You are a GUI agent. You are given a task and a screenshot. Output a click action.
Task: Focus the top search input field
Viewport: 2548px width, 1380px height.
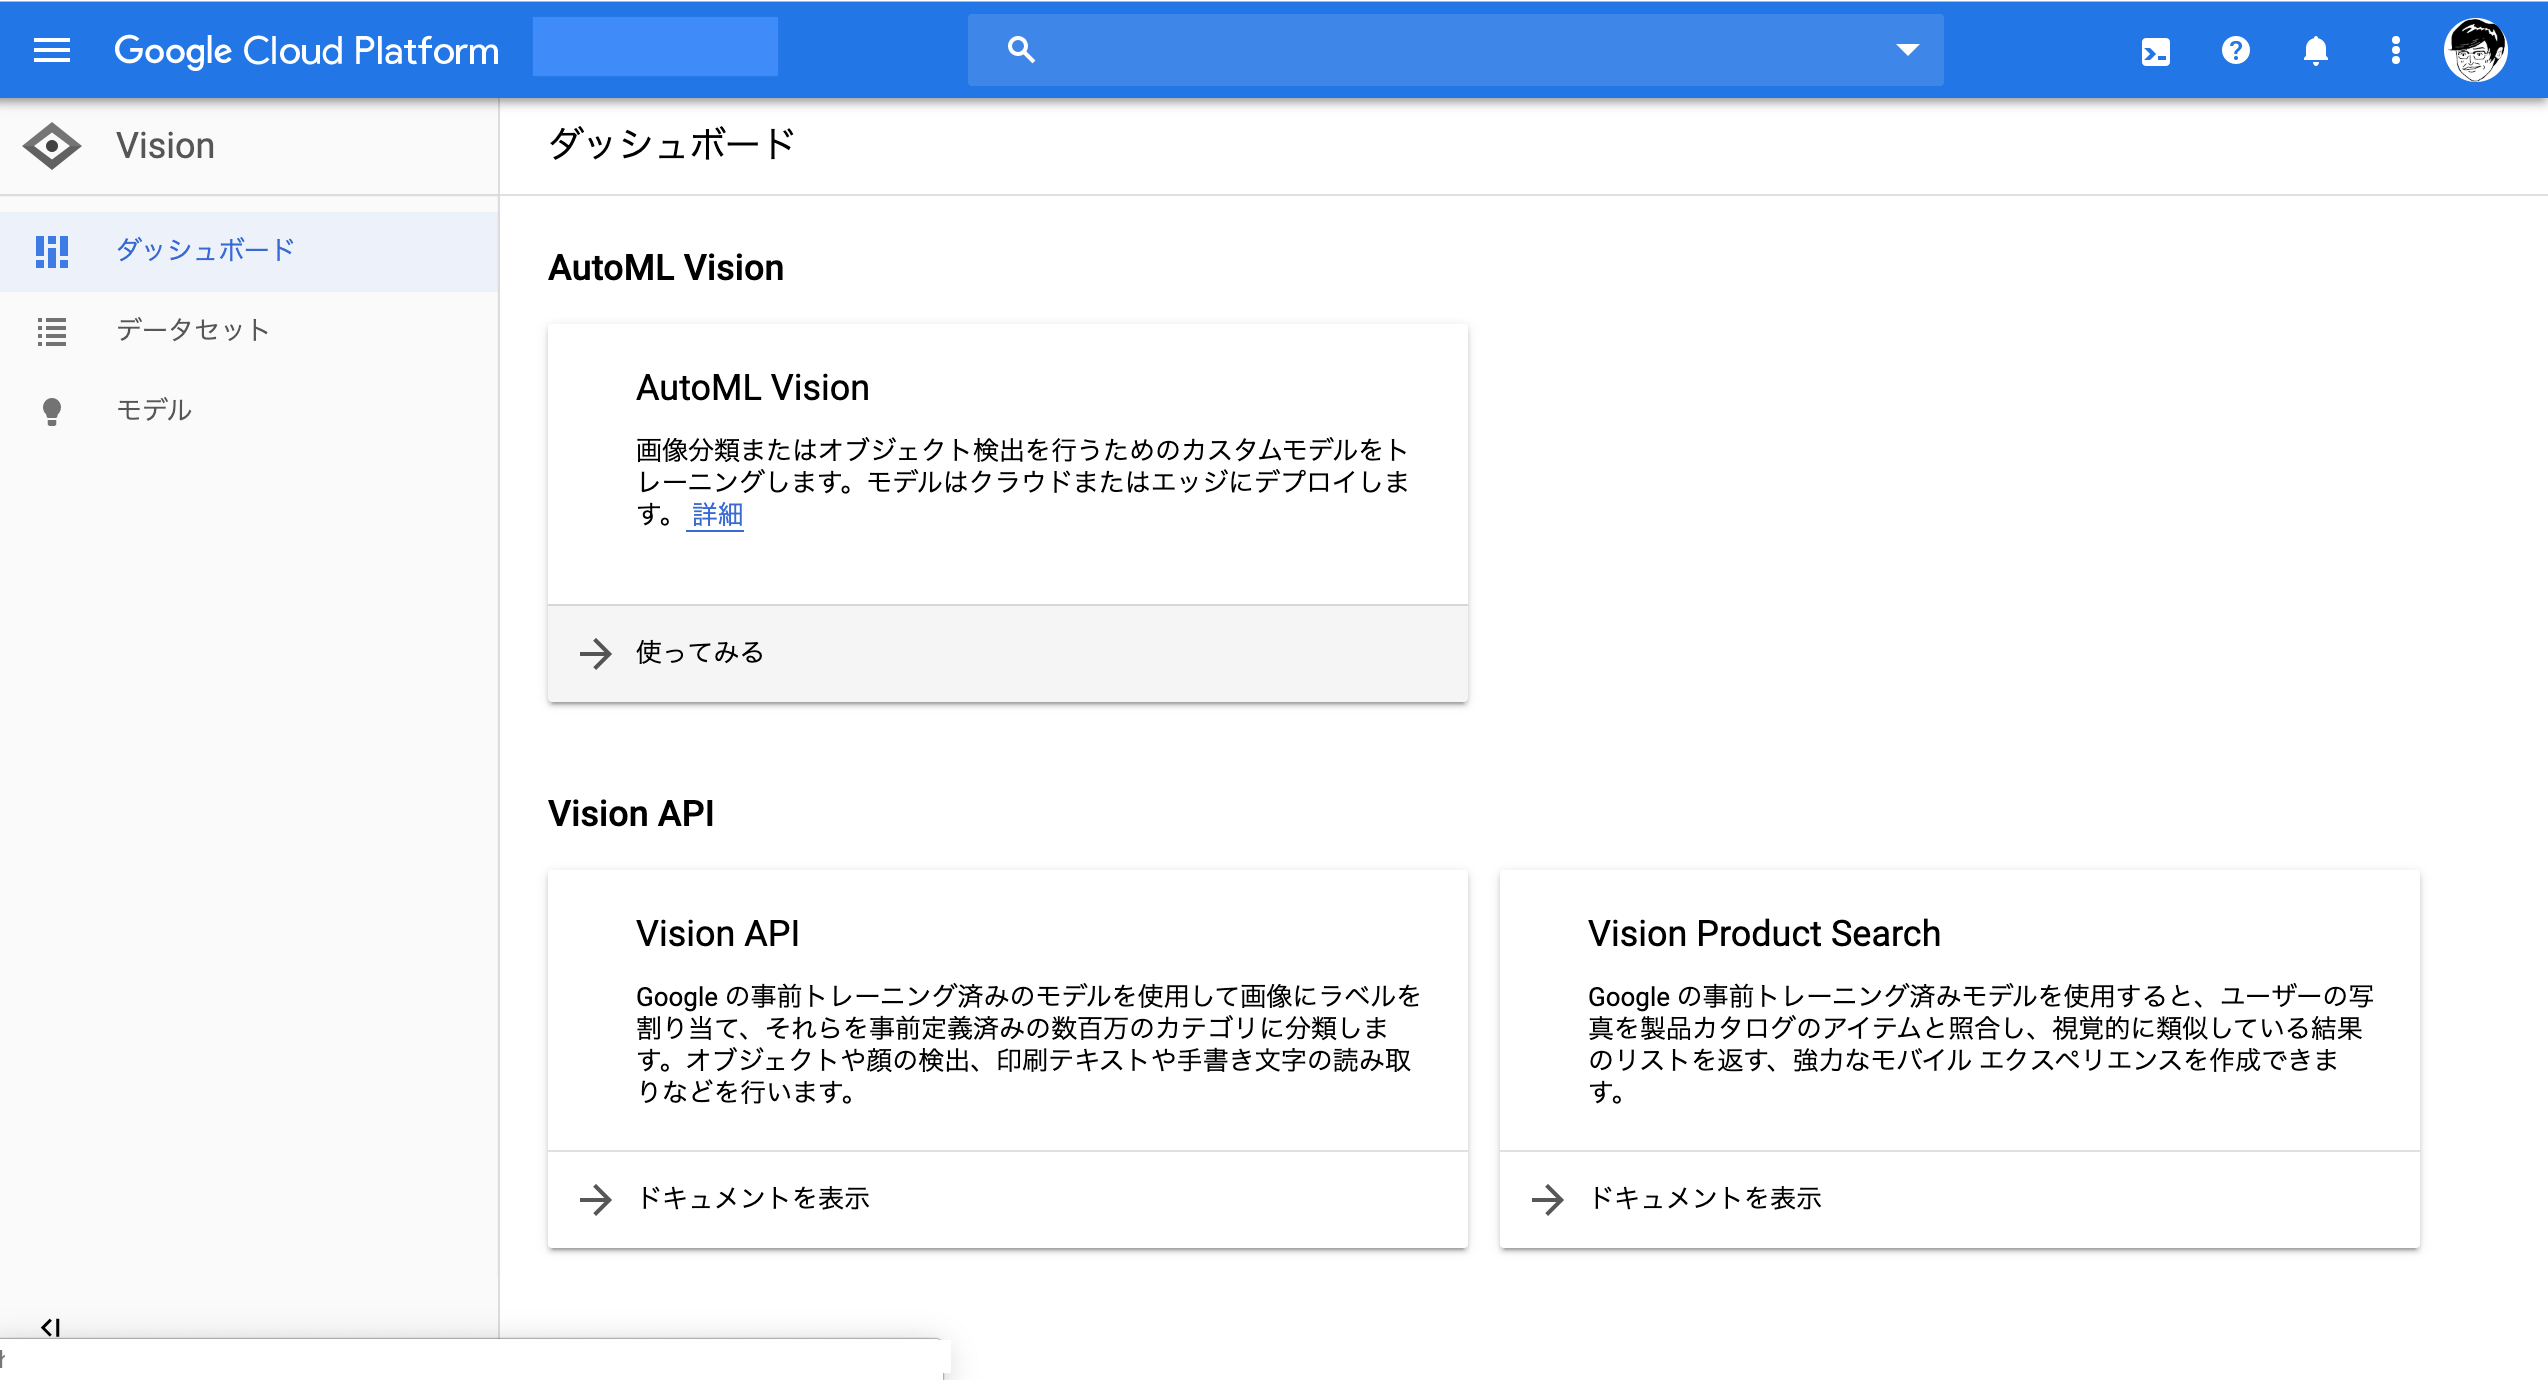[1455, 50]
